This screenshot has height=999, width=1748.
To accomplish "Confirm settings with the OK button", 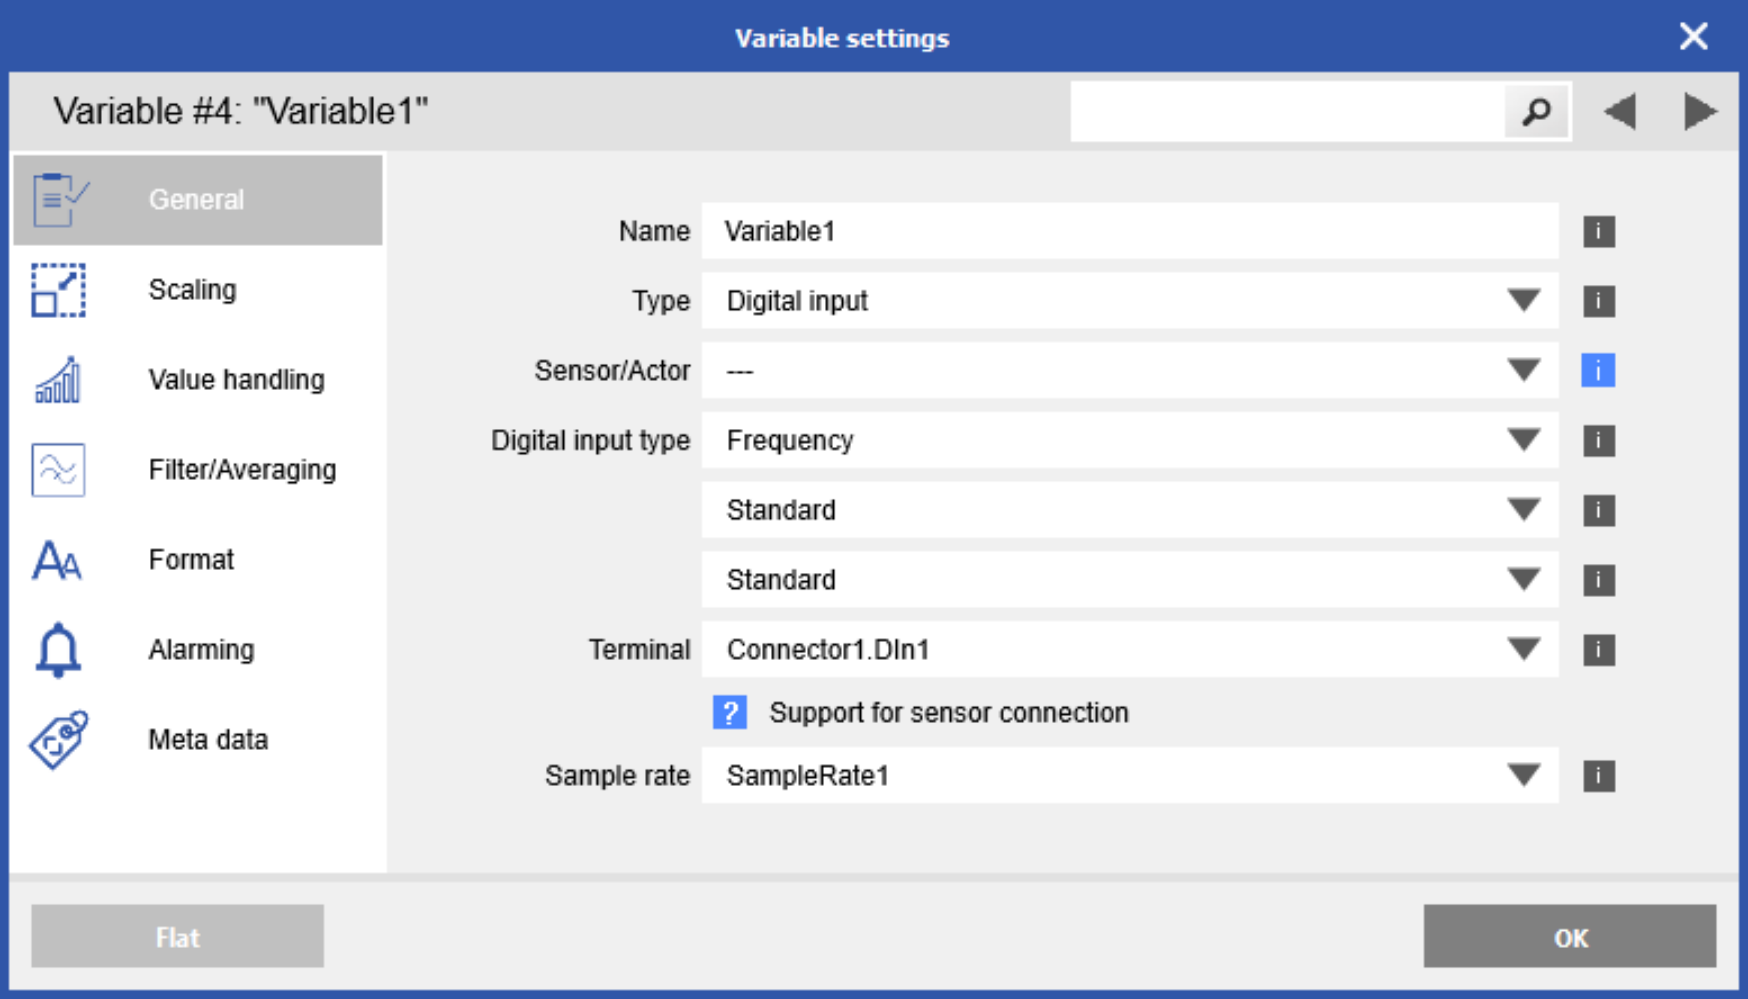I will [1568, 937].
